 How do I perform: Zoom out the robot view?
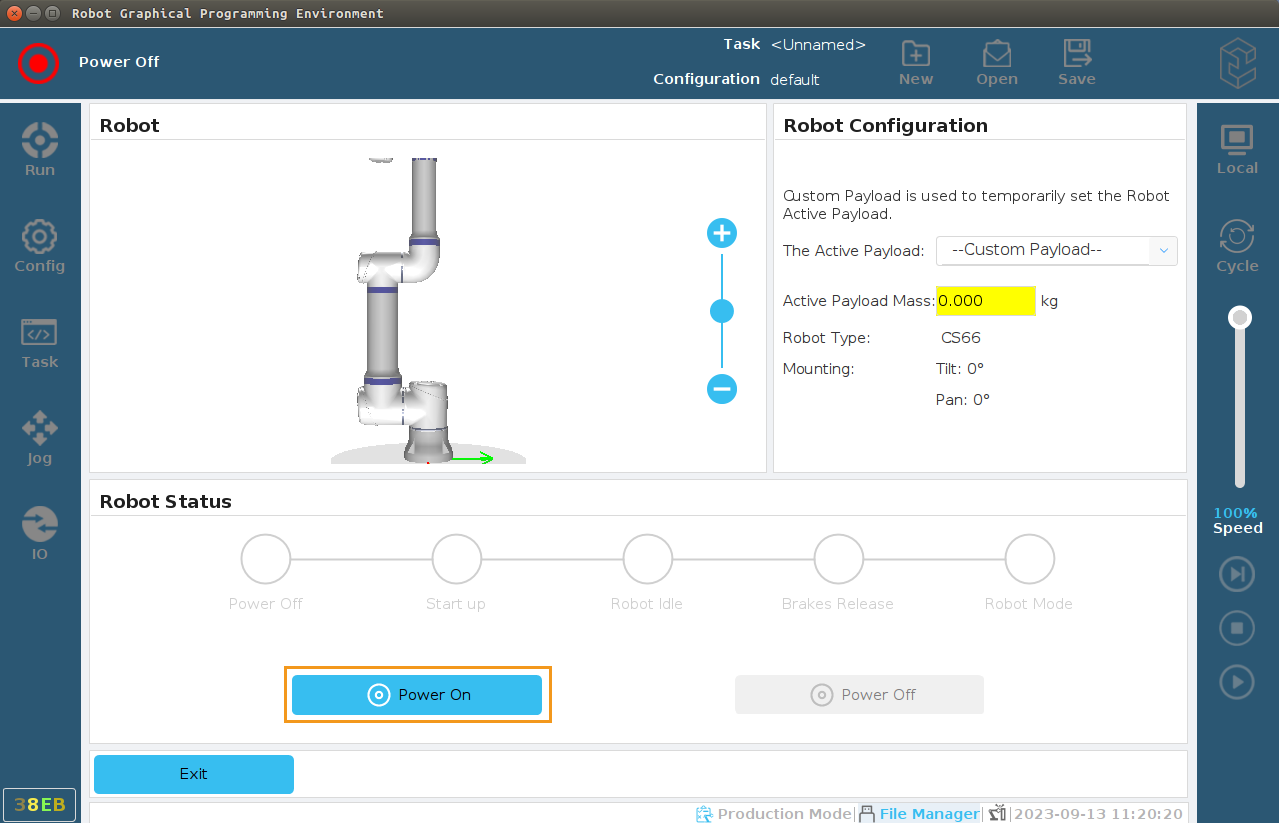[x=722, y=389]
